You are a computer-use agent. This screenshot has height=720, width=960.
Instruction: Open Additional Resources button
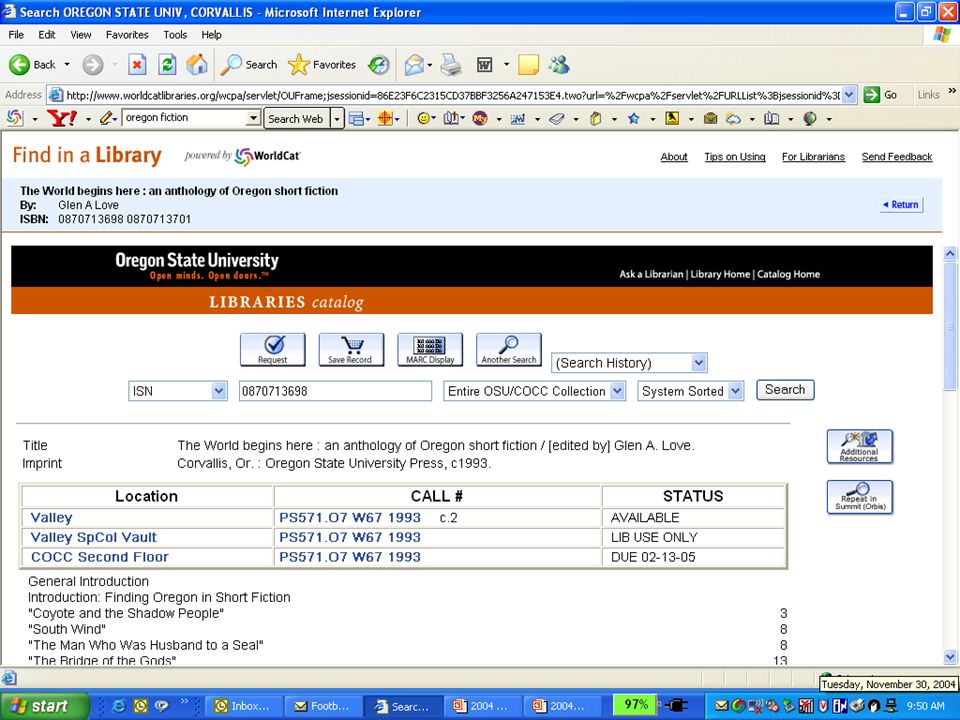tap(860, 446)
